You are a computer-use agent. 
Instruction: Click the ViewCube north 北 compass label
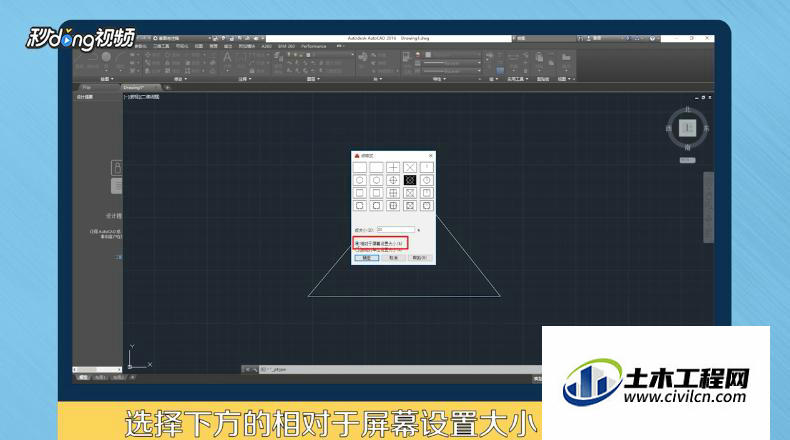coord(687,109)
